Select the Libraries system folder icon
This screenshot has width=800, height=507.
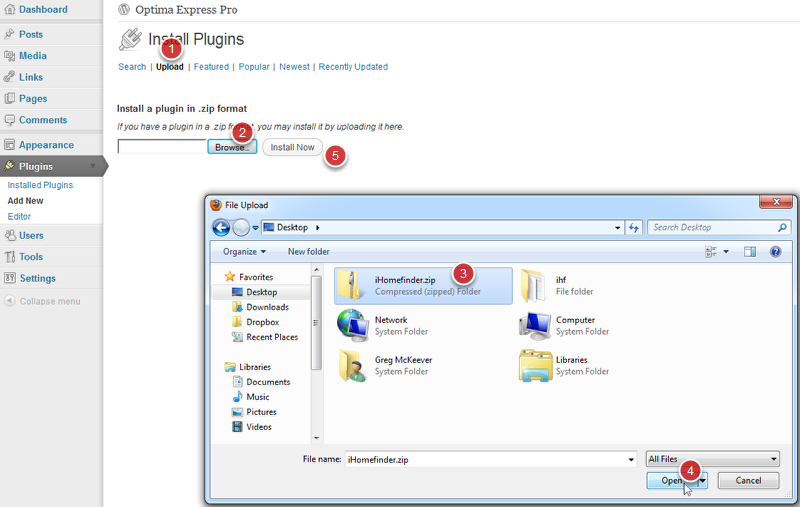(535, 366)
